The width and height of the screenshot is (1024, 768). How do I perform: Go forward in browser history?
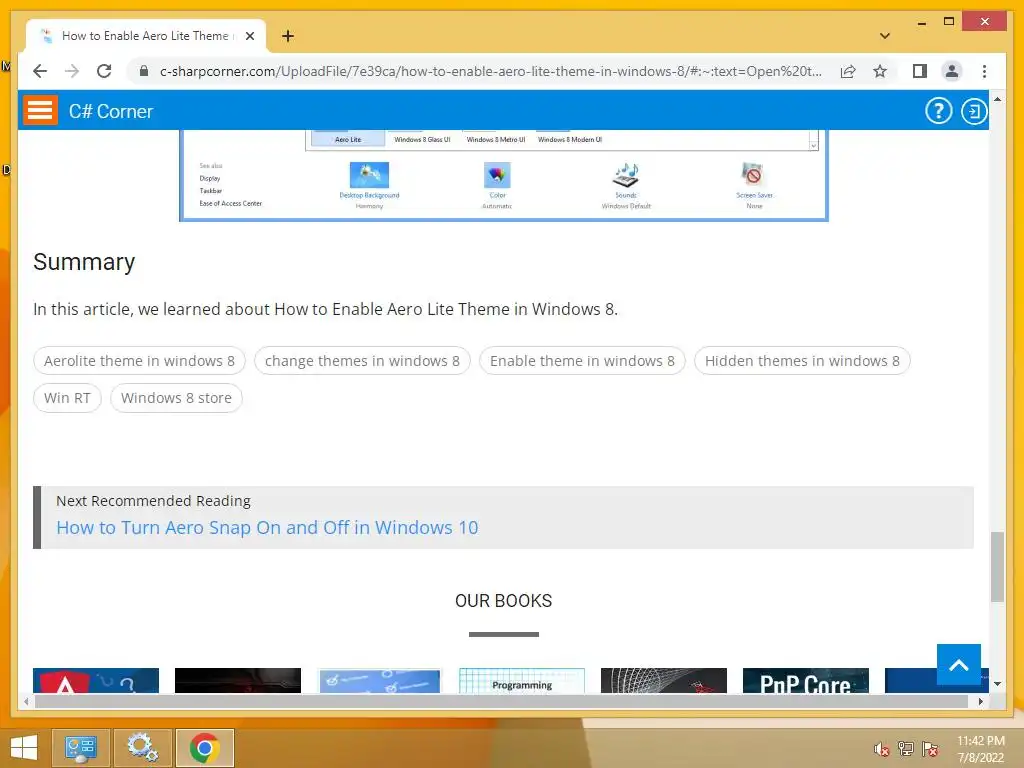point(72,71)
